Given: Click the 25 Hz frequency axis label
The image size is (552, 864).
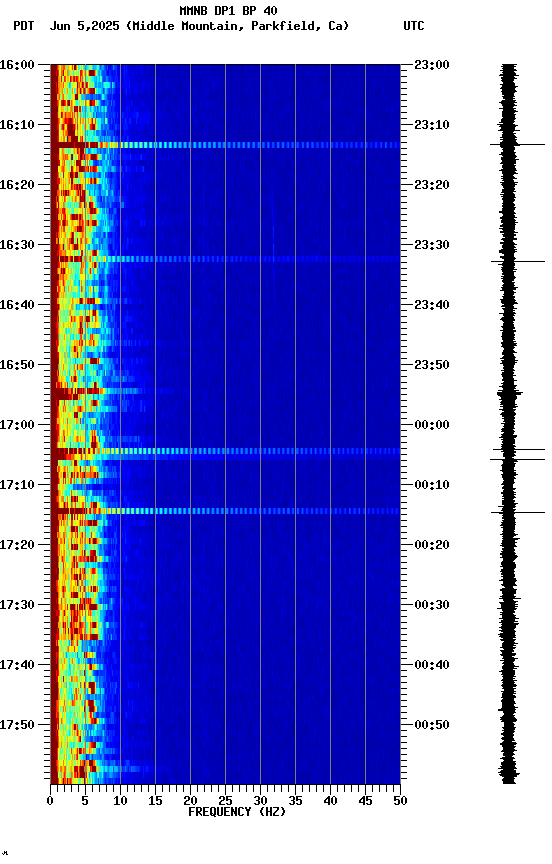Looking at the screenshot, I should click(x=225, y=802).
